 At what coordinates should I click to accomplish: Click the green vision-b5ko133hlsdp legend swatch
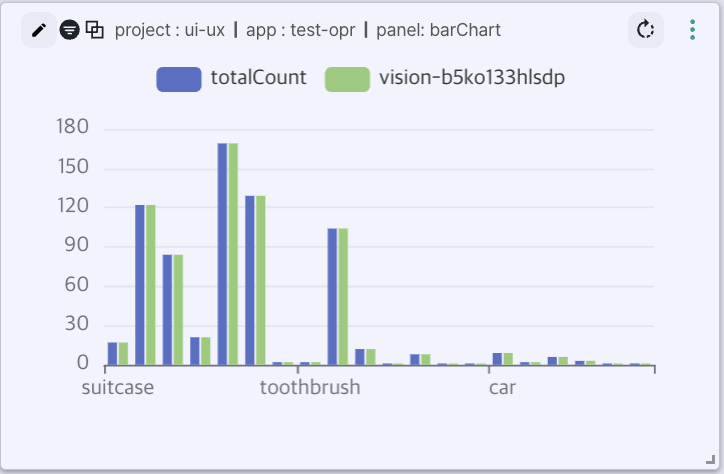tap(347, 79)
